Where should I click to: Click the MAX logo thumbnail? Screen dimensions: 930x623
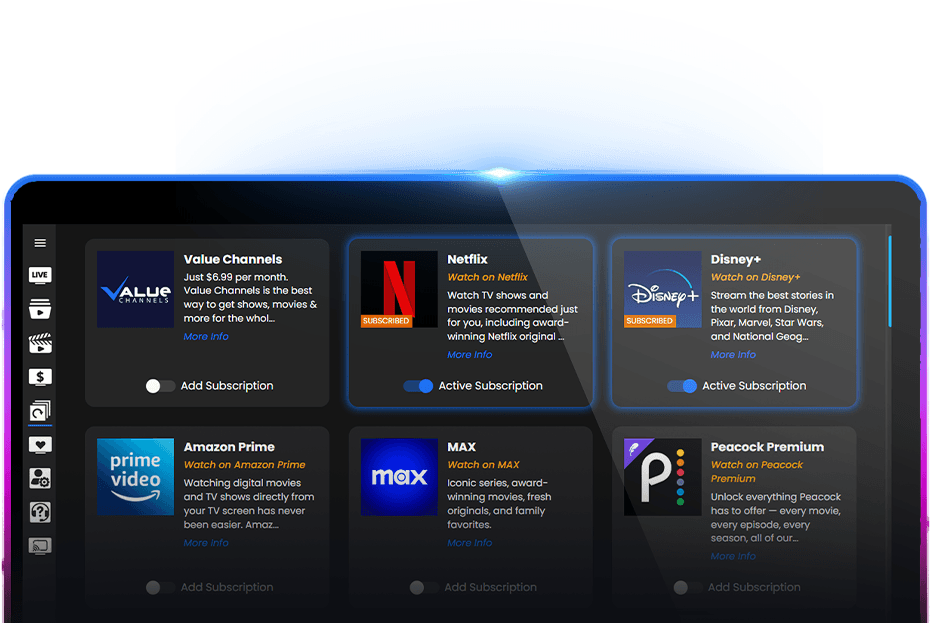pyautogui.click(x=399, y=477)
